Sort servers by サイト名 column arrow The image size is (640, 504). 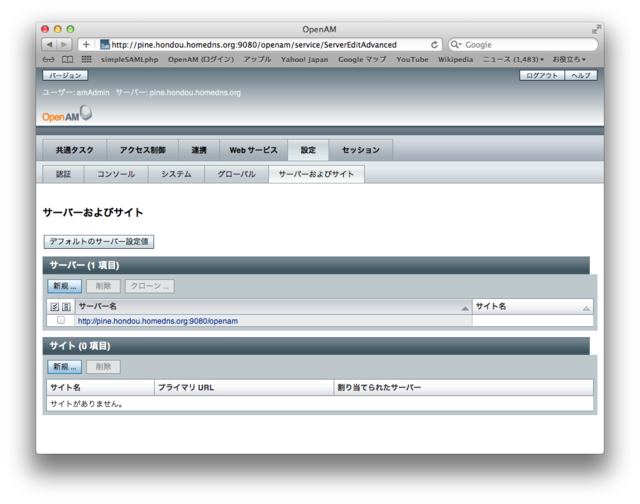pyautogui.click(x=586, y=308)
